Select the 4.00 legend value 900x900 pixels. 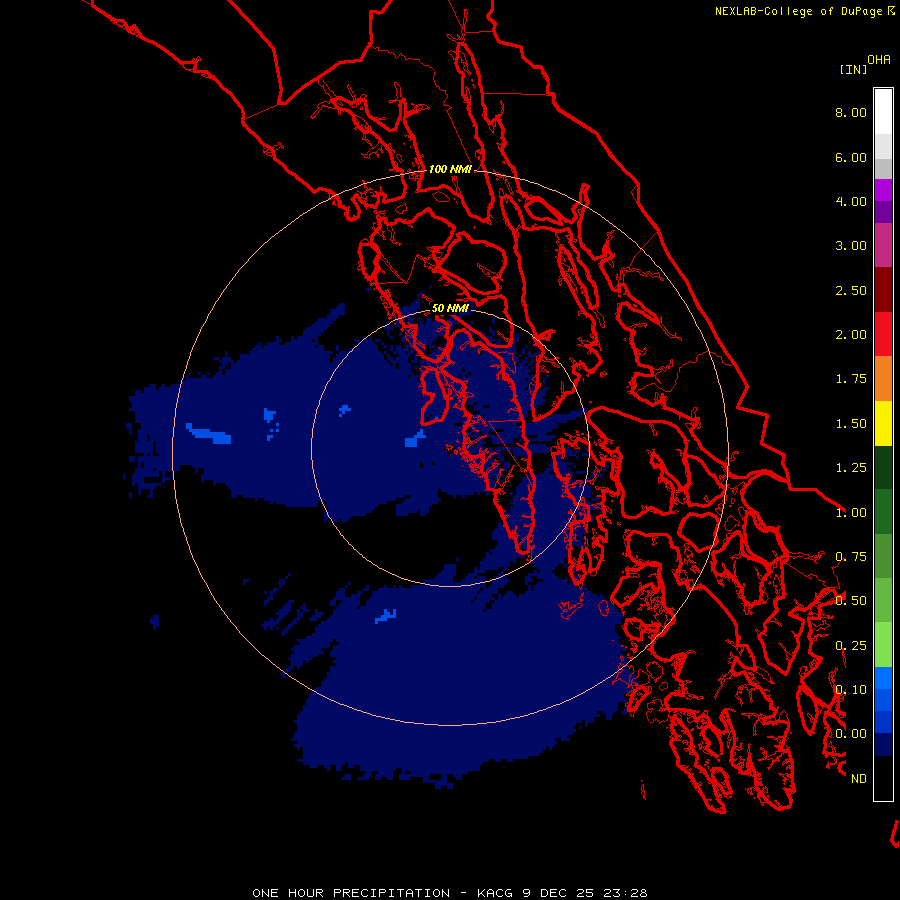851,201
